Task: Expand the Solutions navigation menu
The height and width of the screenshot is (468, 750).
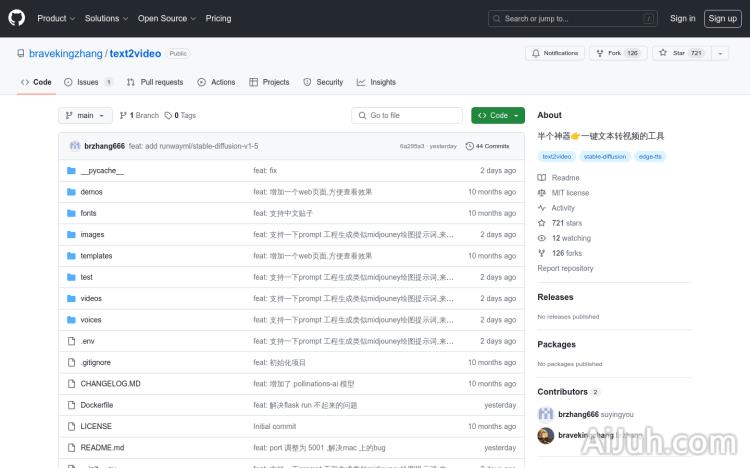Action: tap(105, 18)
